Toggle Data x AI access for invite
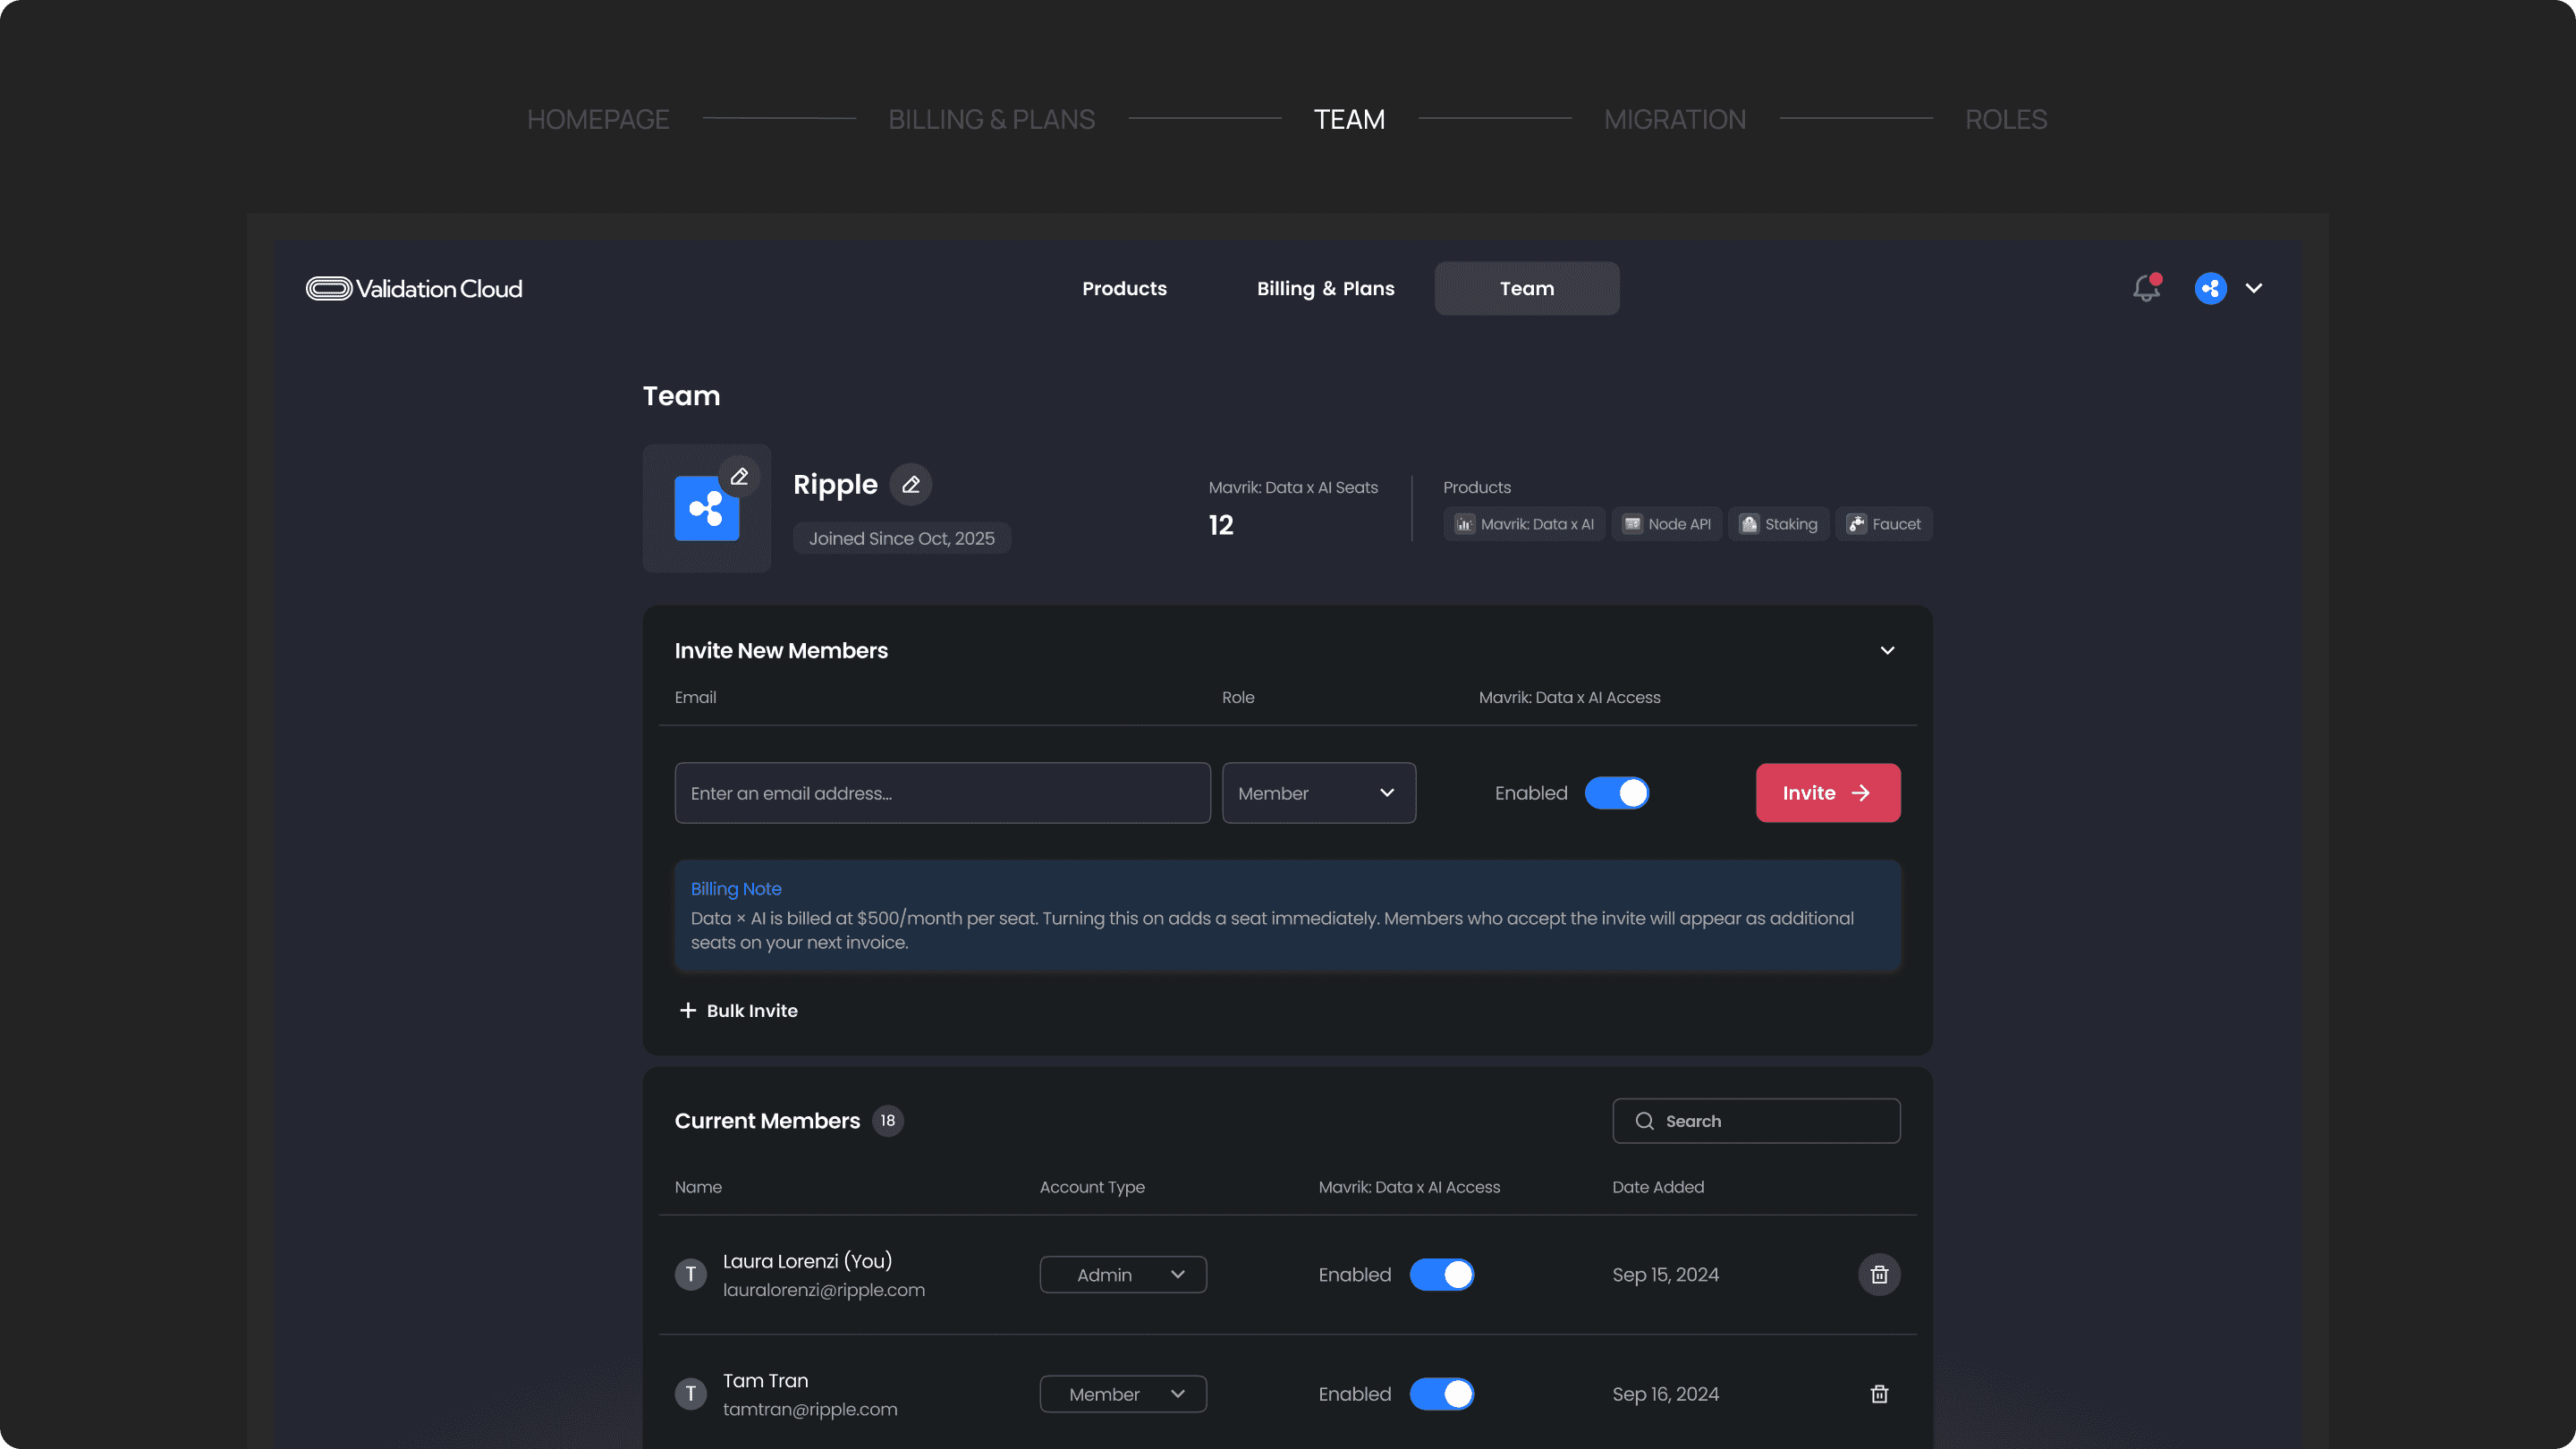Screen dimensions: 2576x1449 coord(1616,793)
